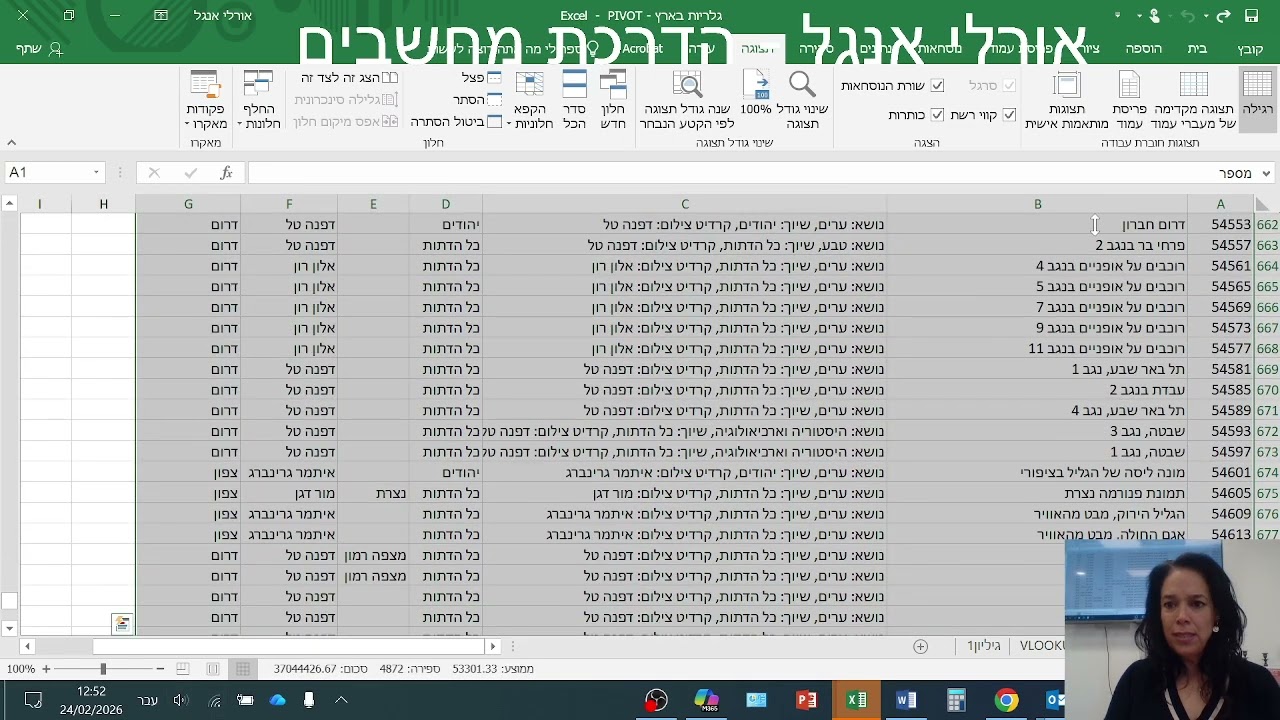
Task: Click the 100% zoom level in status bar
Action: pyautogui.click(x=20, y=668)
